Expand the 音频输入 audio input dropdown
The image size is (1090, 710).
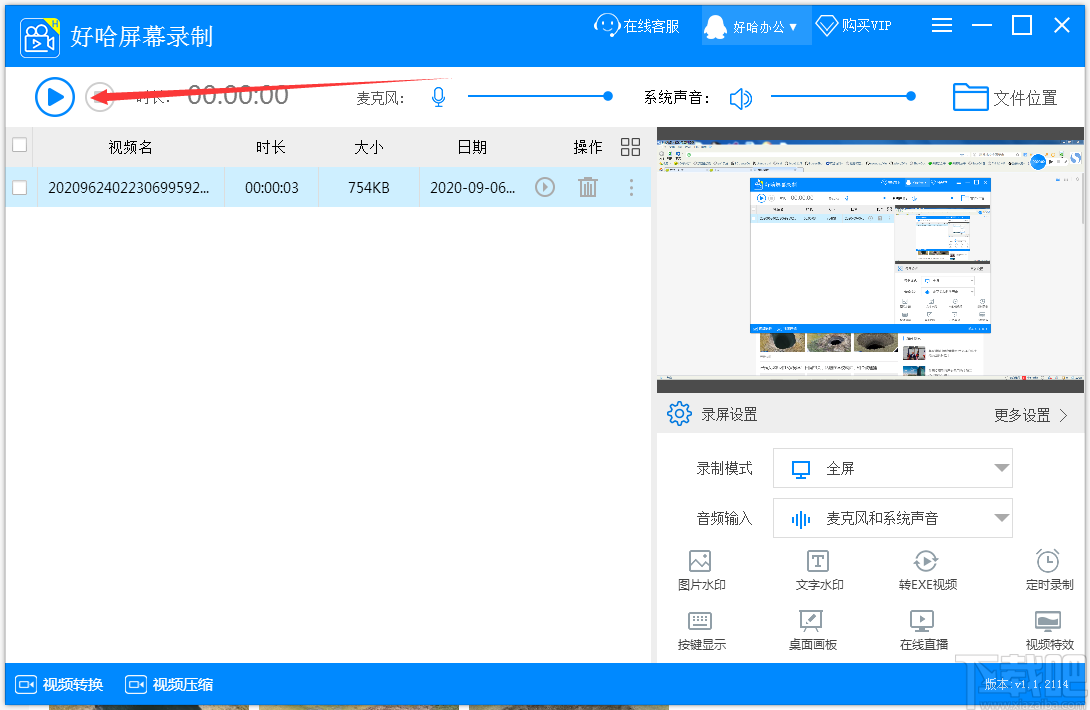[891, 518]
